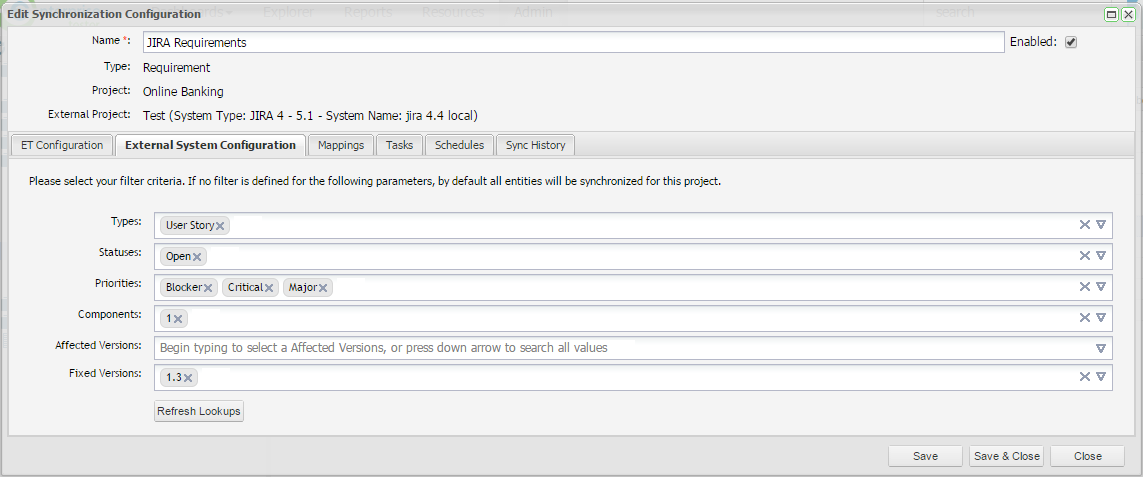
Task: Toggle the Enabled checkbox
Action: click(x=1070, y=42)
